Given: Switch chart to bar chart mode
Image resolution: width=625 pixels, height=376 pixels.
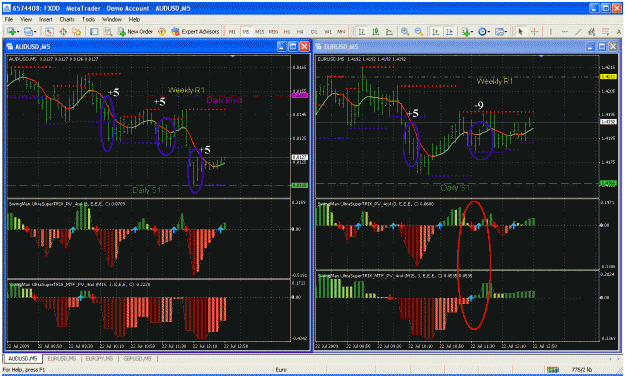Looking at the screenshot, I should coord(362,31).
